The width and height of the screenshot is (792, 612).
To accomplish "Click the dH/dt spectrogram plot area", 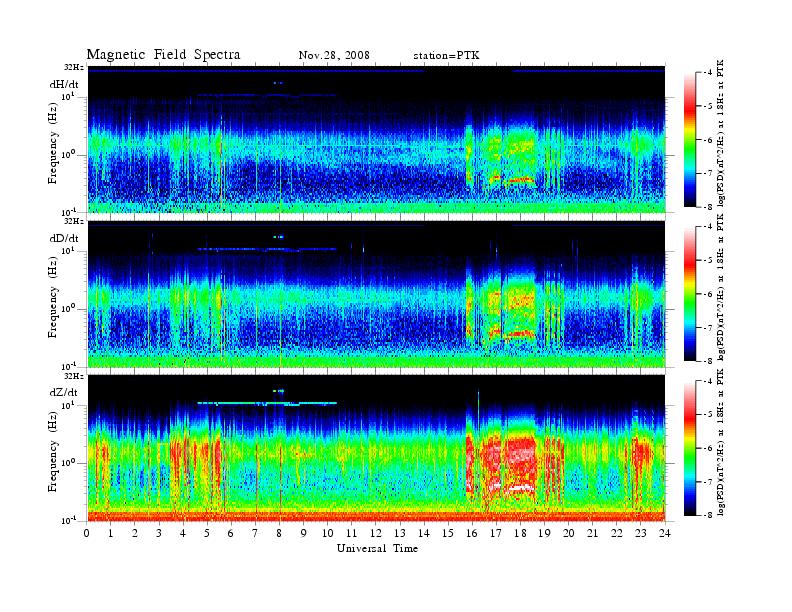I will click(376, 139).
